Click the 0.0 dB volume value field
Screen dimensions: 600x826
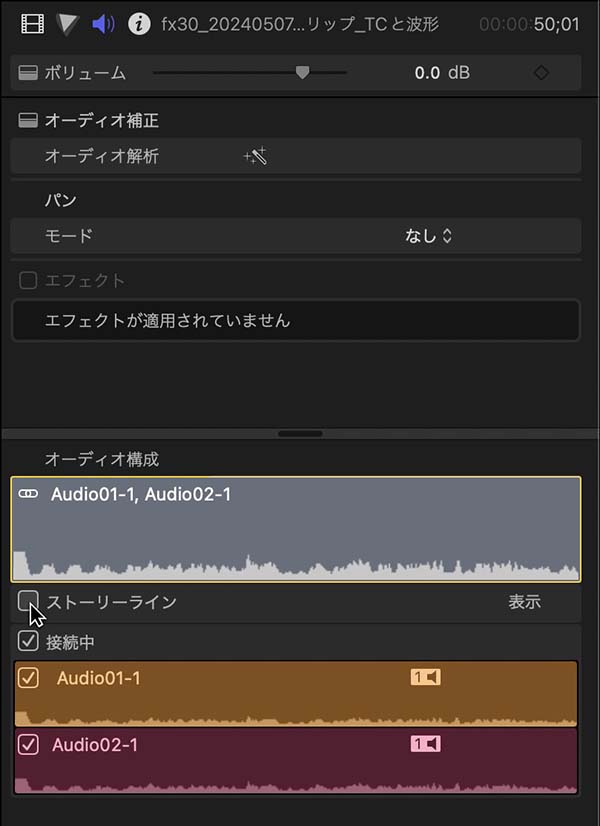(x=442, y=73)
